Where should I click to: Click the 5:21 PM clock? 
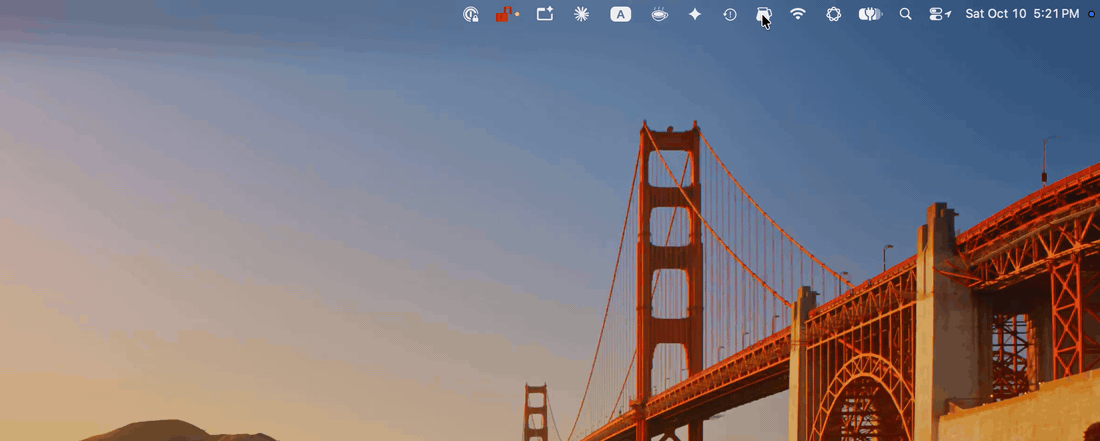1057,14
